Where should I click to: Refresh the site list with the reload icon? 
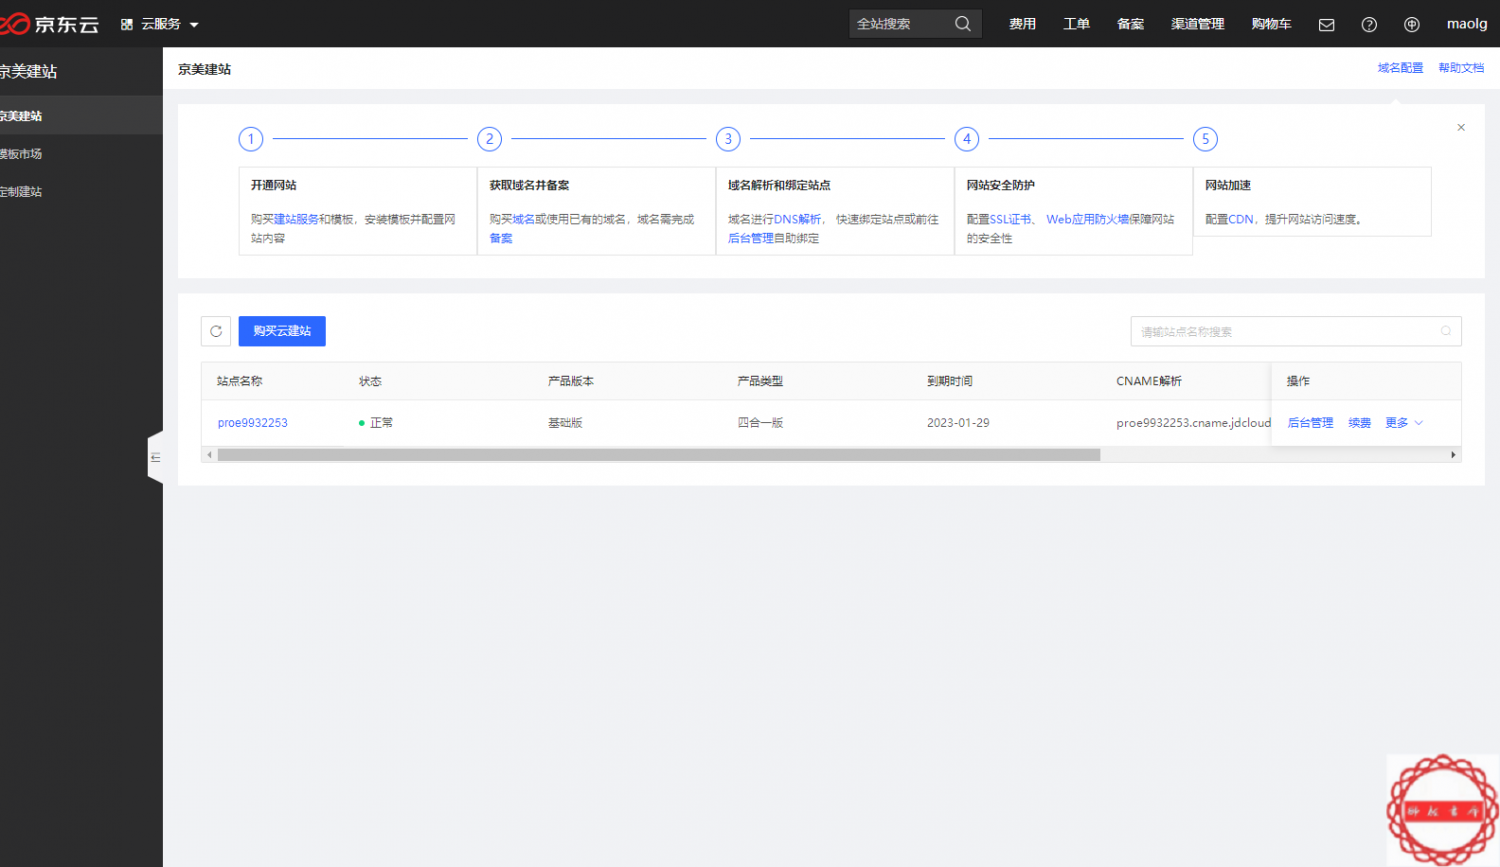click(x=216, y=331)
